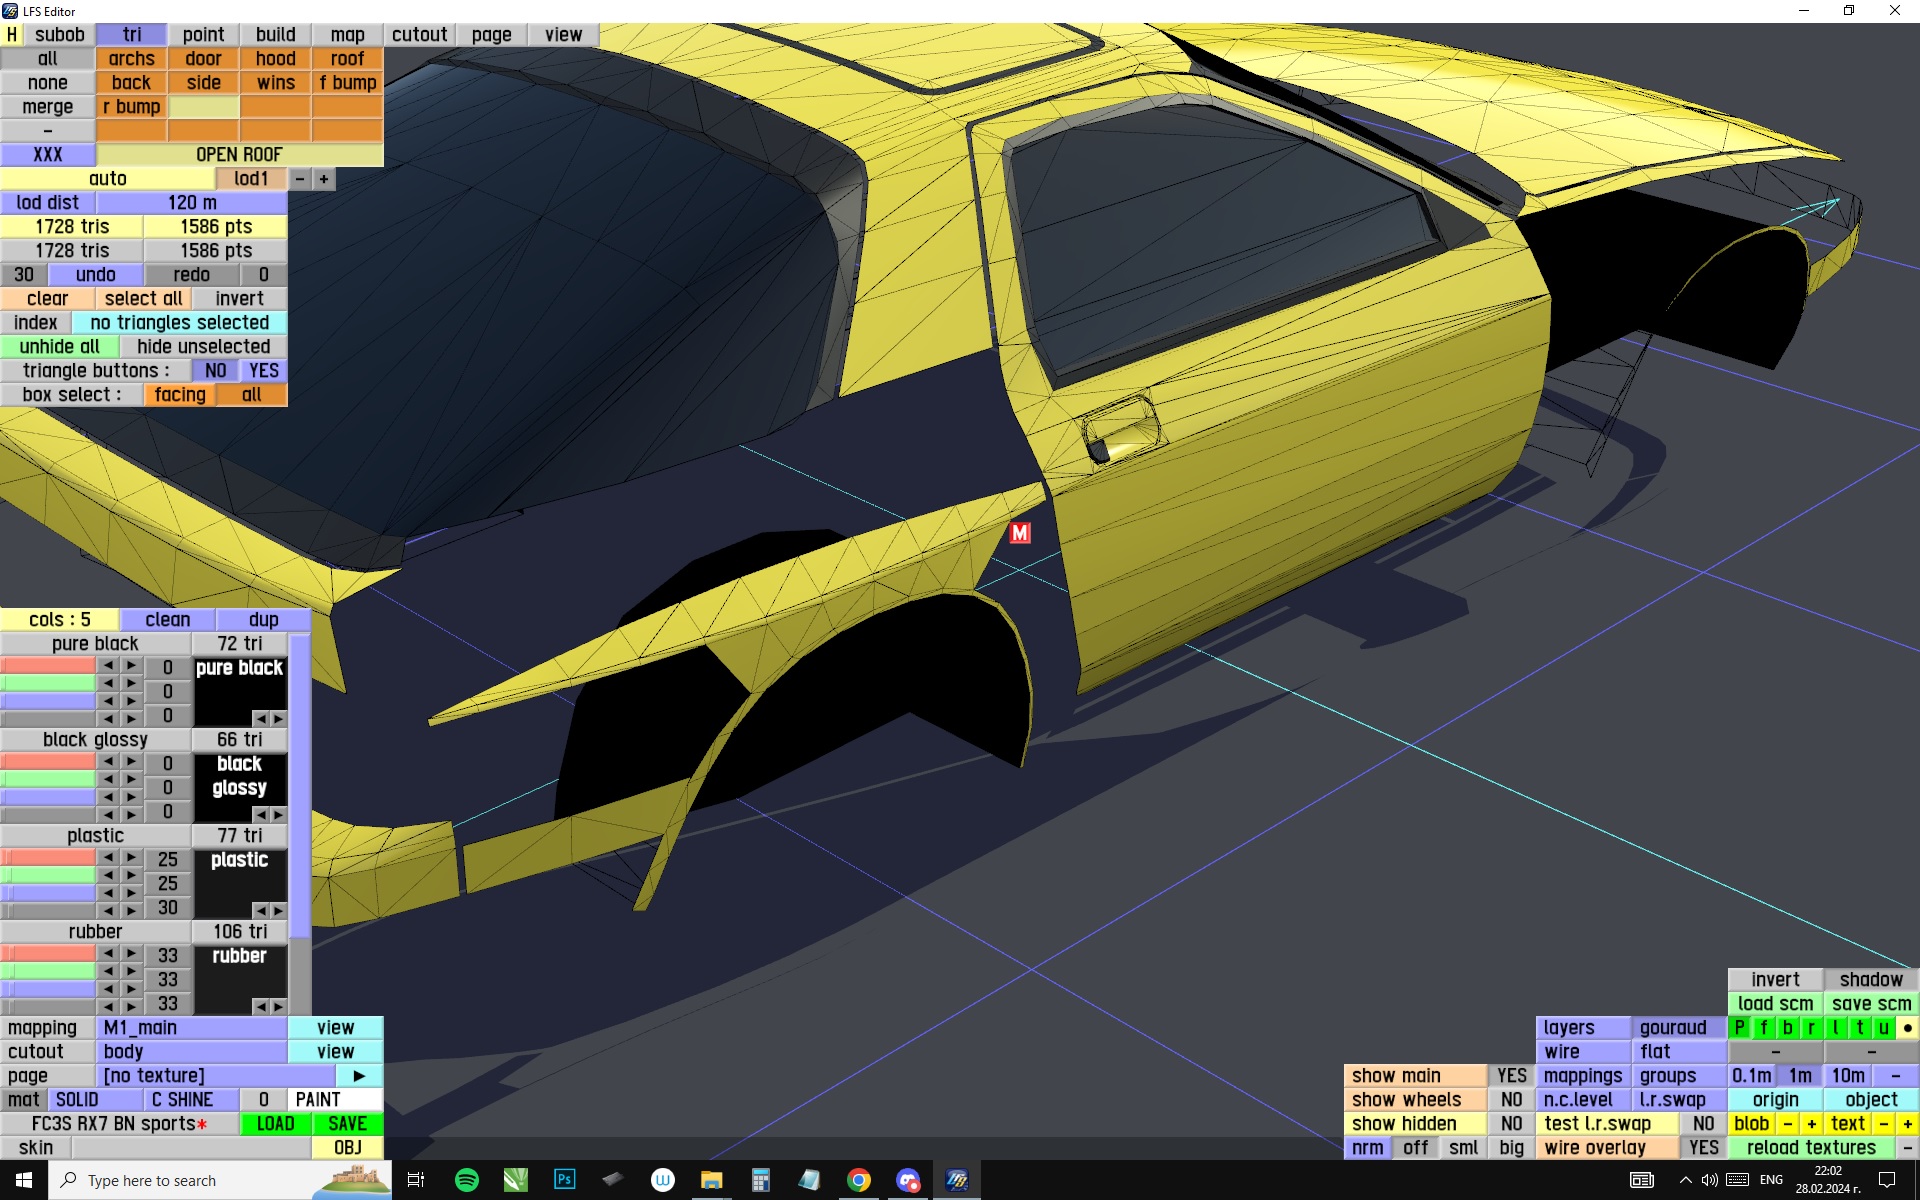Click the page texture arrow button
Image resolution: width=1920 pixels, height=1200 pixels.
pyautogui.click(x=359, y=1076)
